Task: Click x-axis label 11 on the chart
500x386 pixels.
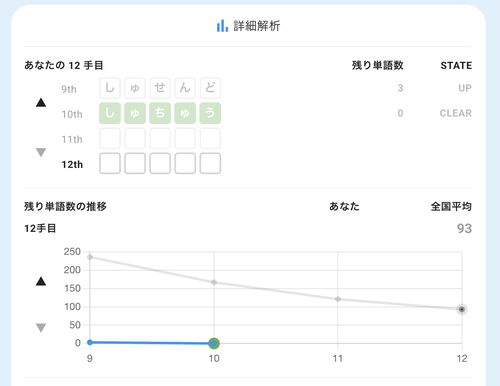Action: coord(338,359)
